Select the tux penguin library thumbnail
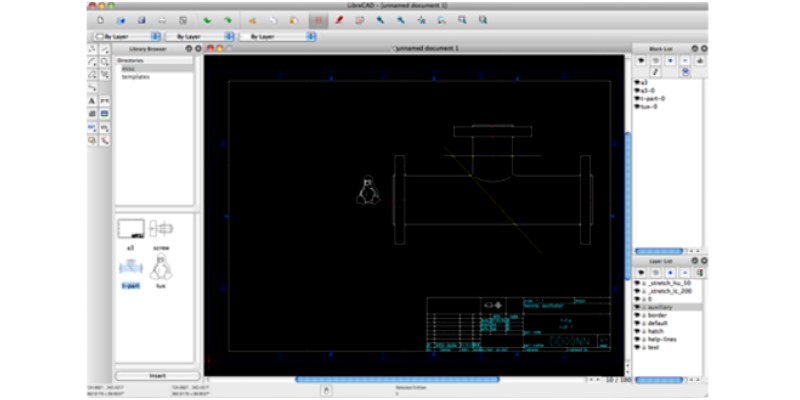Screen dimensions: 800x400 pyautogui.click(x=161, y=266)
